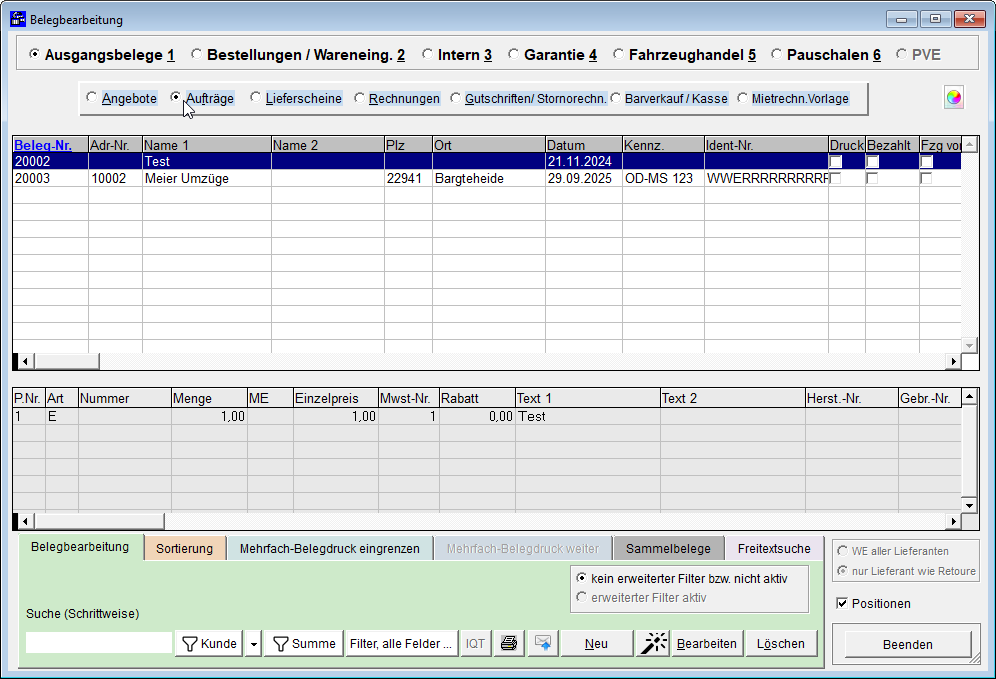The width and height of the screenshot is (996, 679).
Task: Click the Beenden button
Action: click(x=908, y=644)
